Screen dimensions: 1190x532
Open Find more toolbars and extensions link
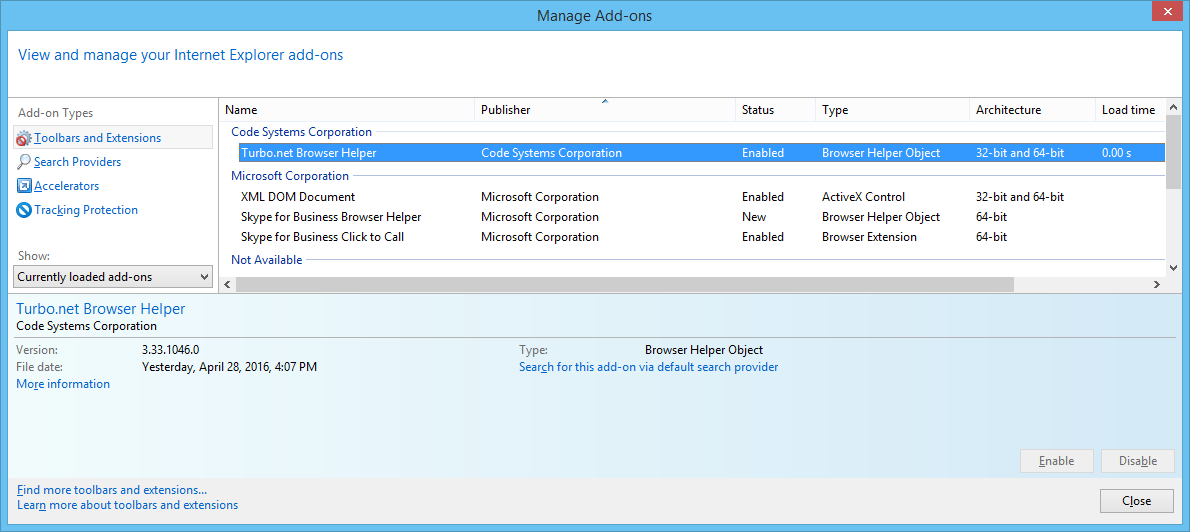112,490
